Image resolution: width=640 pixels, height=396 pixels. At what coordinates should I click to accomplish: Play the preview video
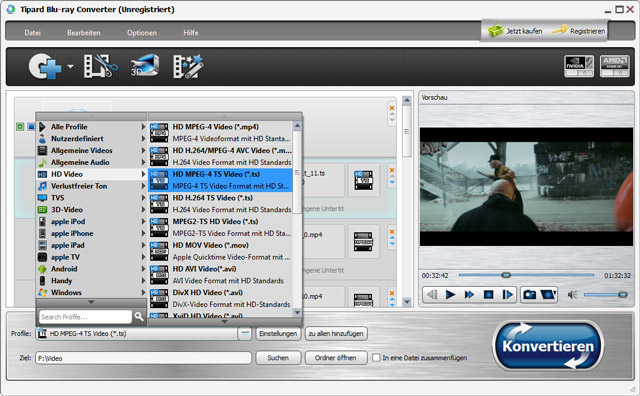coord(450,294)
